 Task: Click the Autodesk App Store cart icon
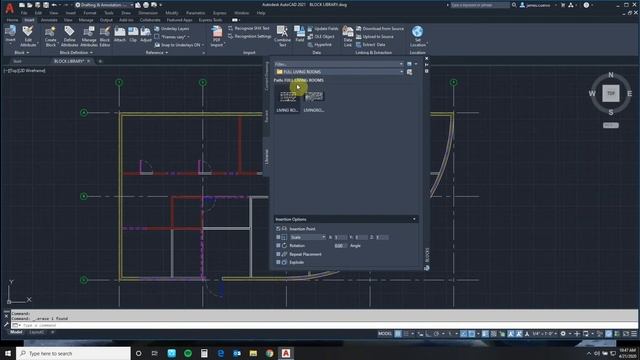(563, 5)
